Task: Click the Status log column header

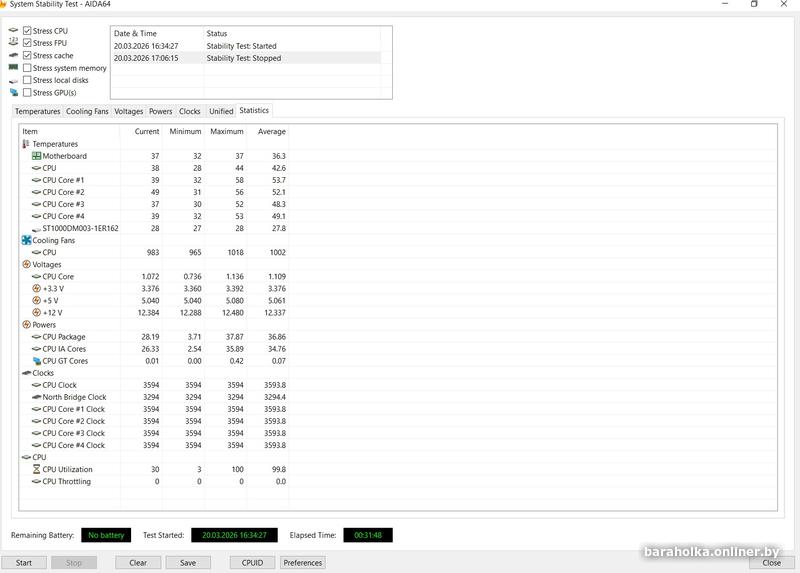Action: click(x=292, y=33)
